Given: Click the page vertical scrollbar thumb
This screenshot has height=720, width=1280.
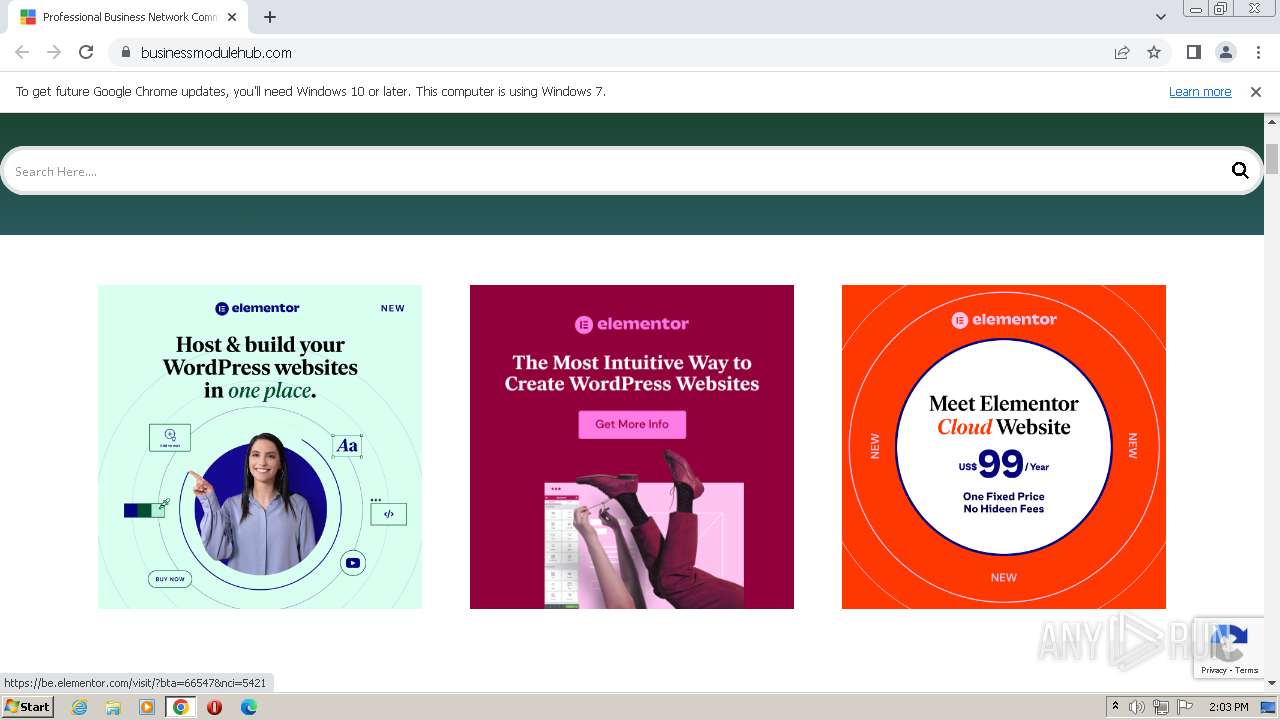Looking at the screenshot, I should point(1272,159).
